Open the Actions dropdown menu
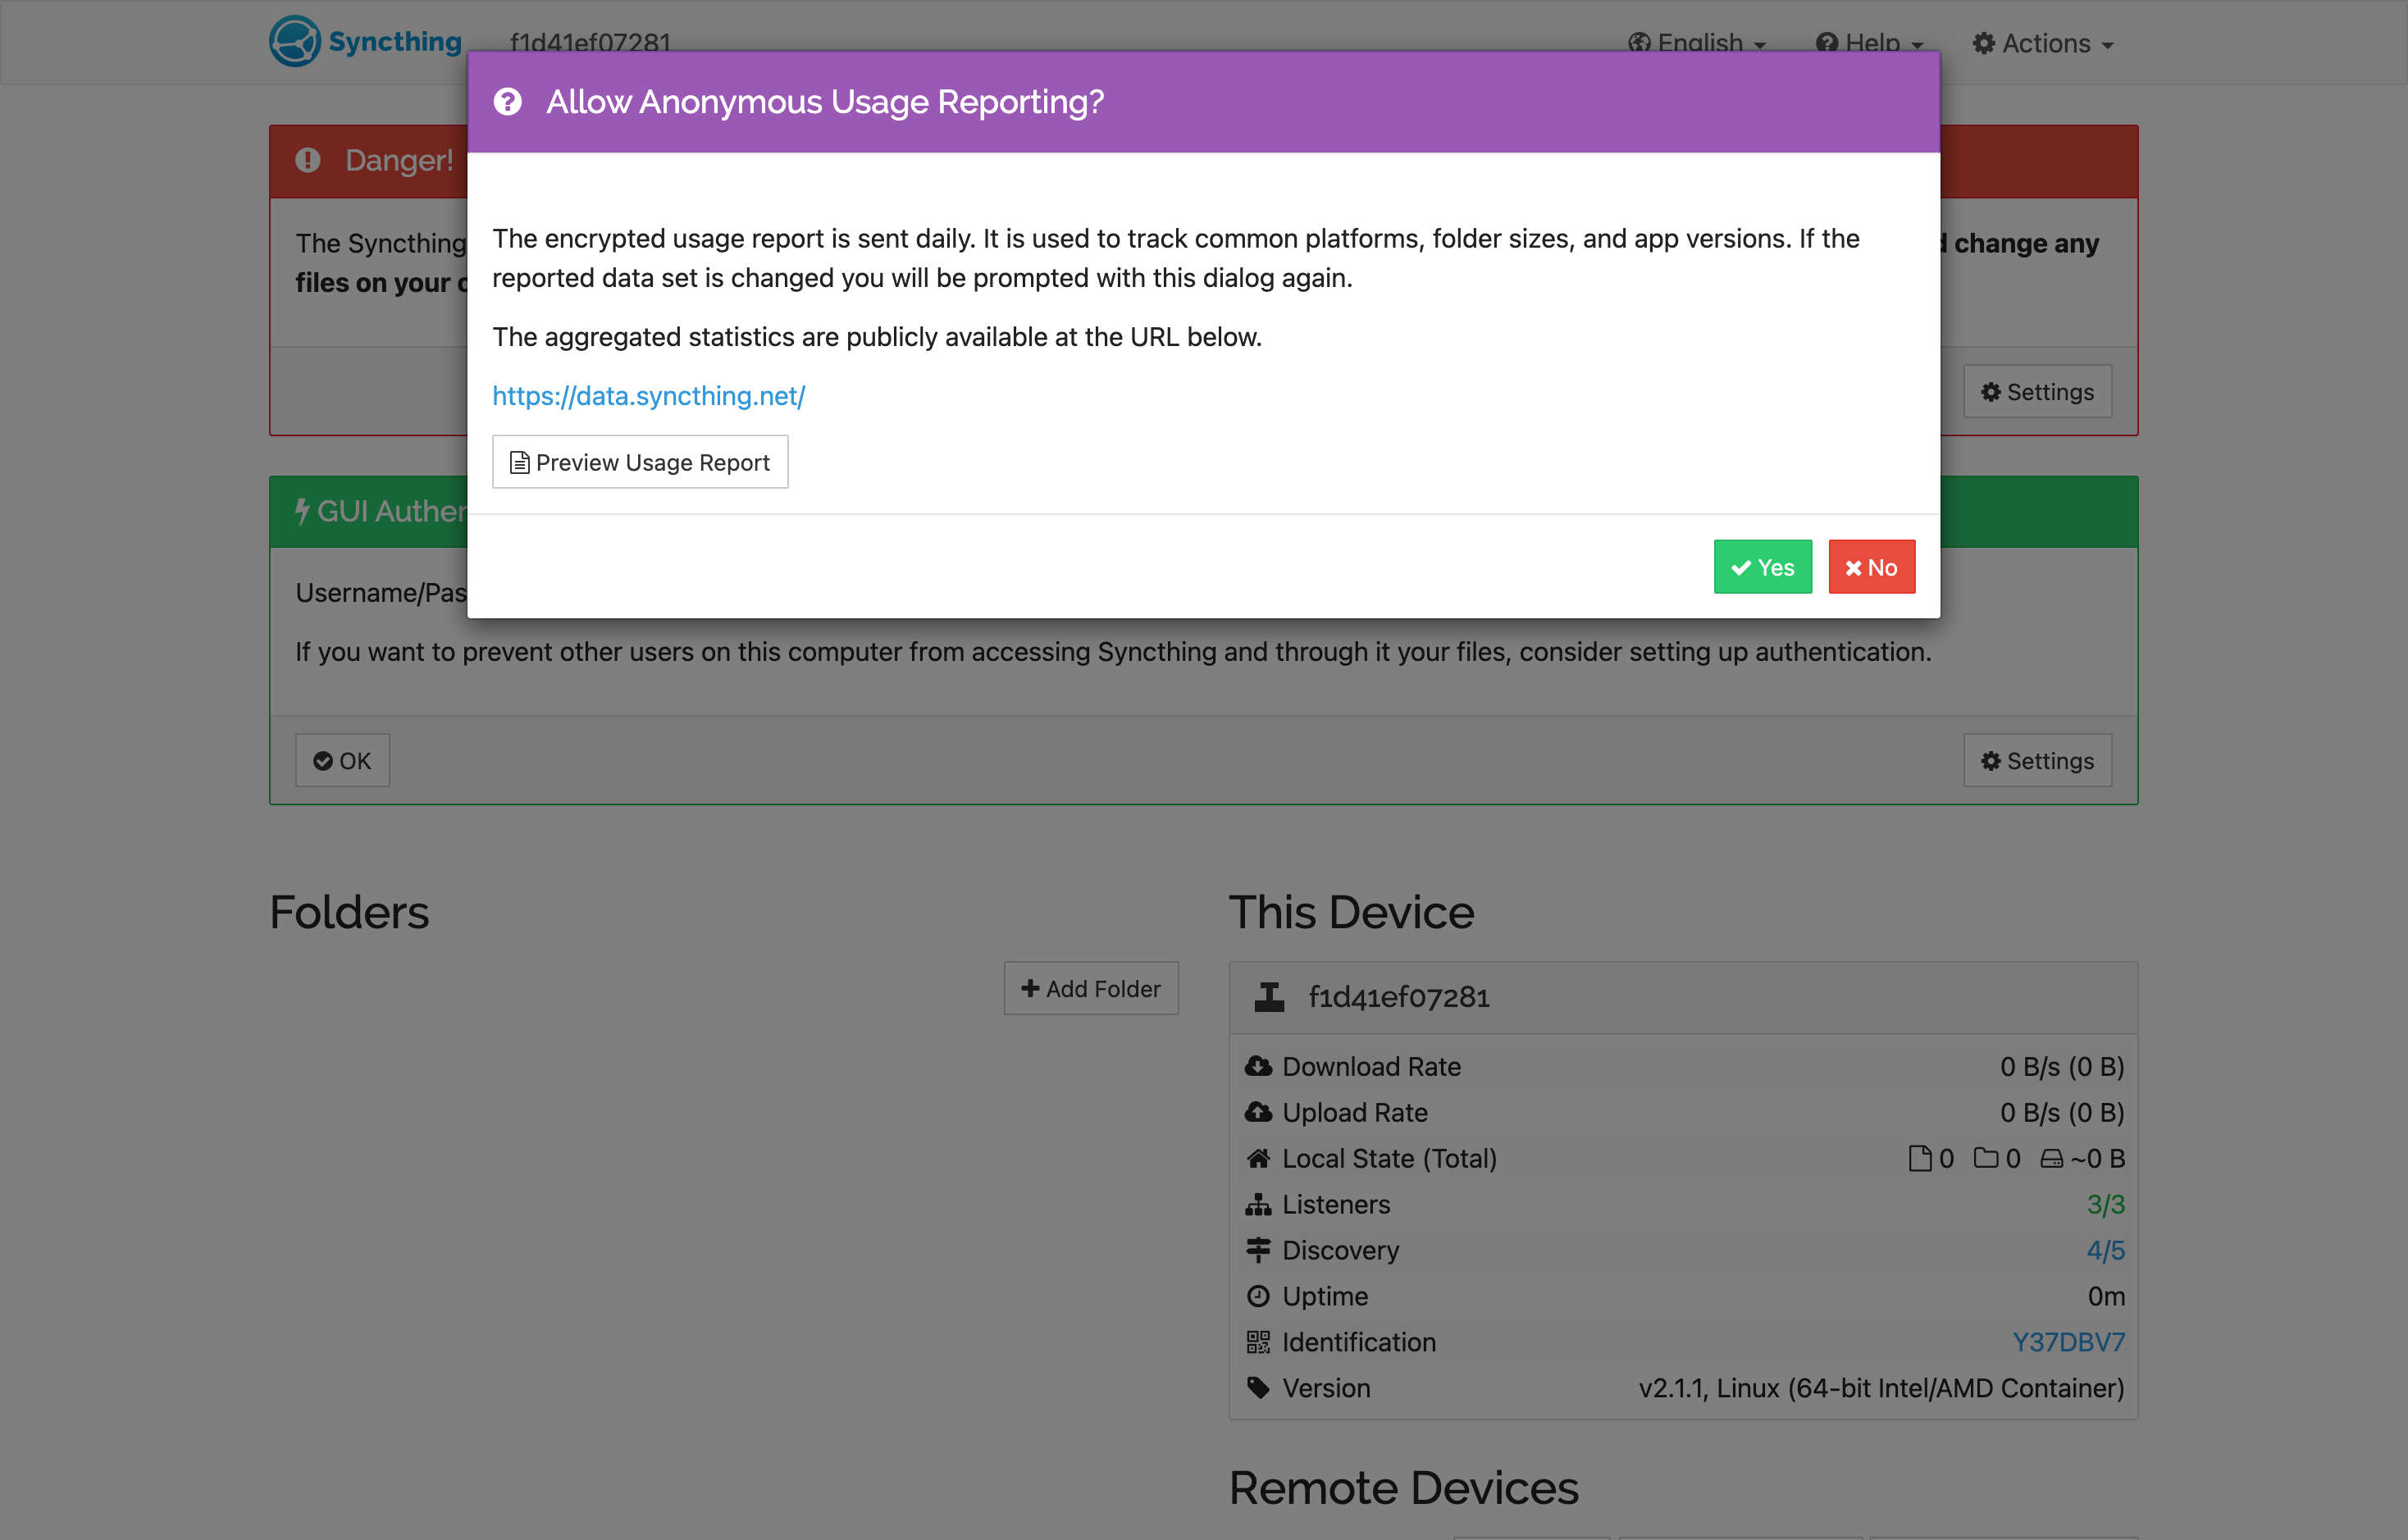2408x1540 pixels. click(2043, 44)
